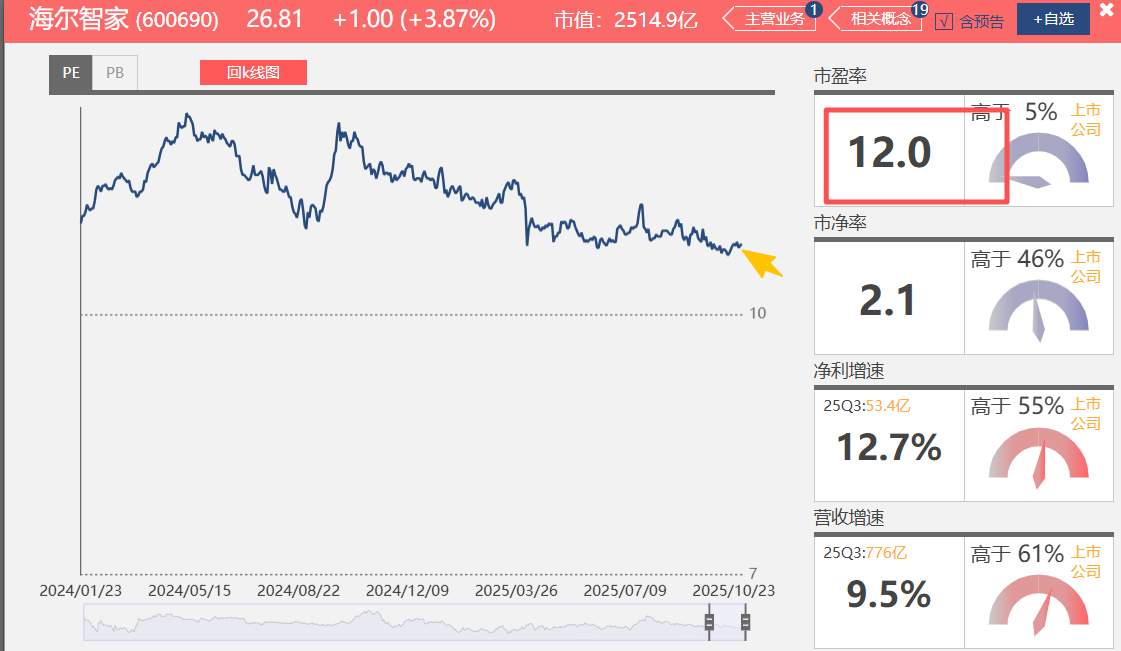Click the 25Q3:776亿 label

pos(865,553)
